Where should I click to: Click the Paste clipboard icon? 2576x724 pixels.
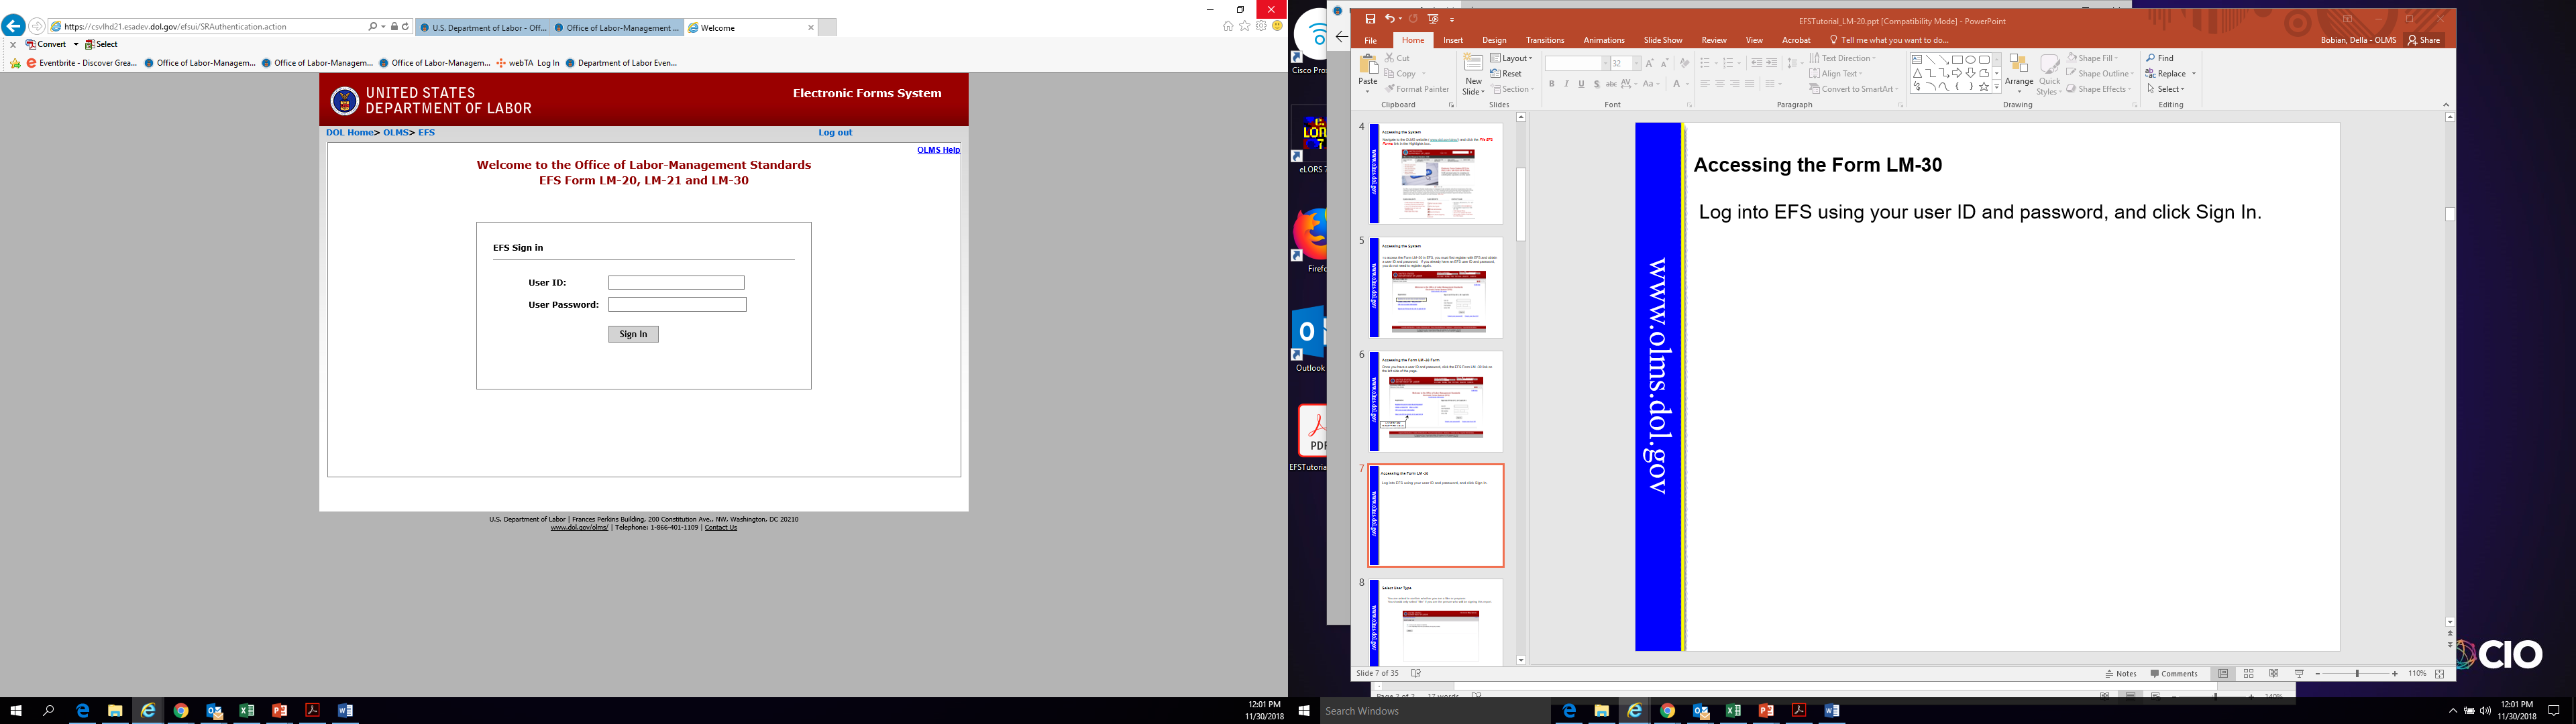[x=1367, y=67]
